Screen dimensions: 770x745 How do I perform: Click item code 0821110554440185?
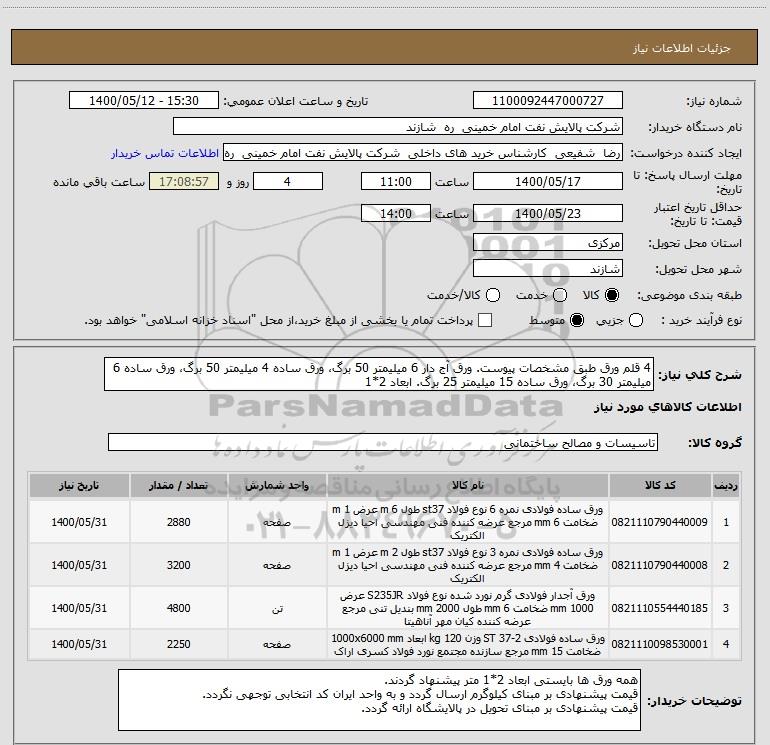[x=660, y=608]
